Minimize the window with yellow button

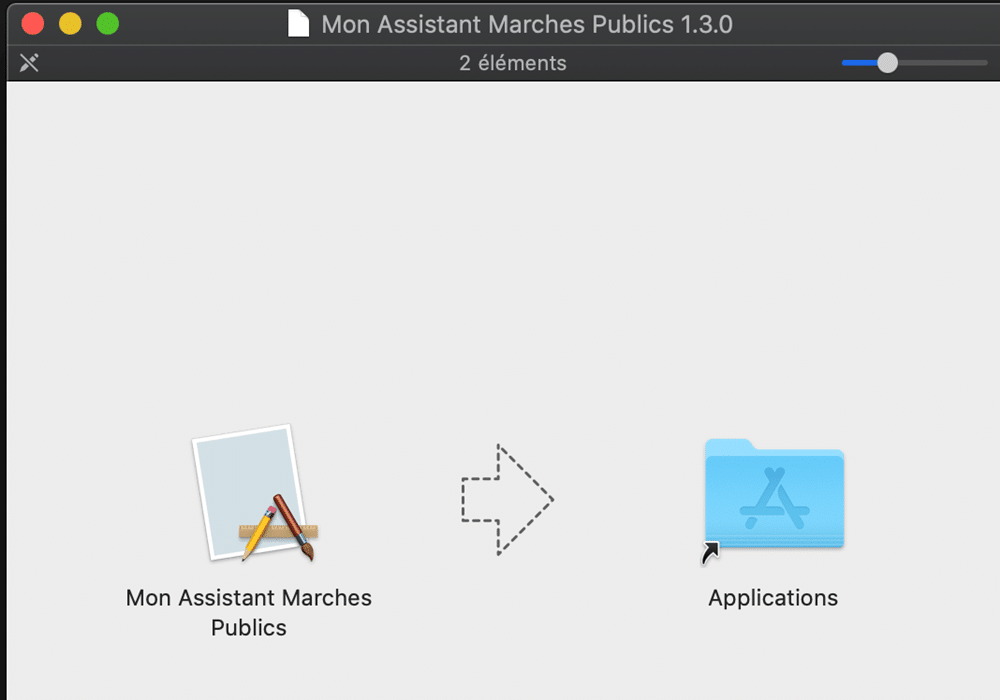70,24
